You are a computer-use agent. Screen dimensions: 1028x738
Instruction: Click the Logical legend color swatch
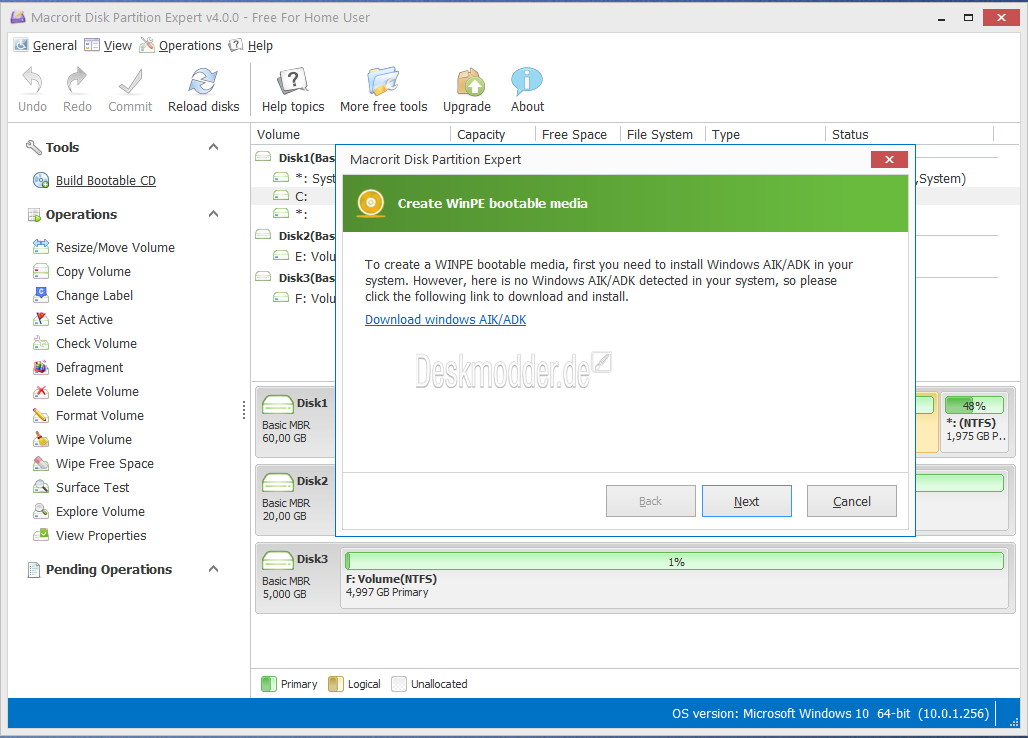pyautogui.click(x=335, y=684)
